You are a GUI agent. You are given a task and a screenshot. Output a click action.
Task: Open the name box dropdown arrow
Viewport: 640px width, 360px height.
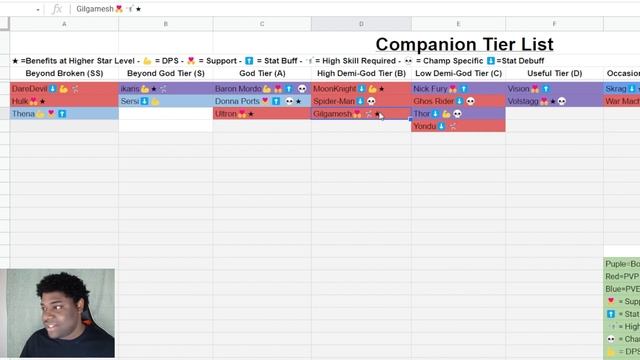pyautogui.click(x=38, y=9)
